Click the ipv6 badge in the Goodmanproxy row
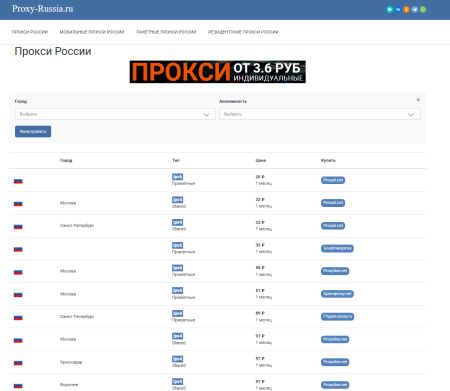Image resolution: width=450 pixels, height=391 pixels. [x=177, y=245]
